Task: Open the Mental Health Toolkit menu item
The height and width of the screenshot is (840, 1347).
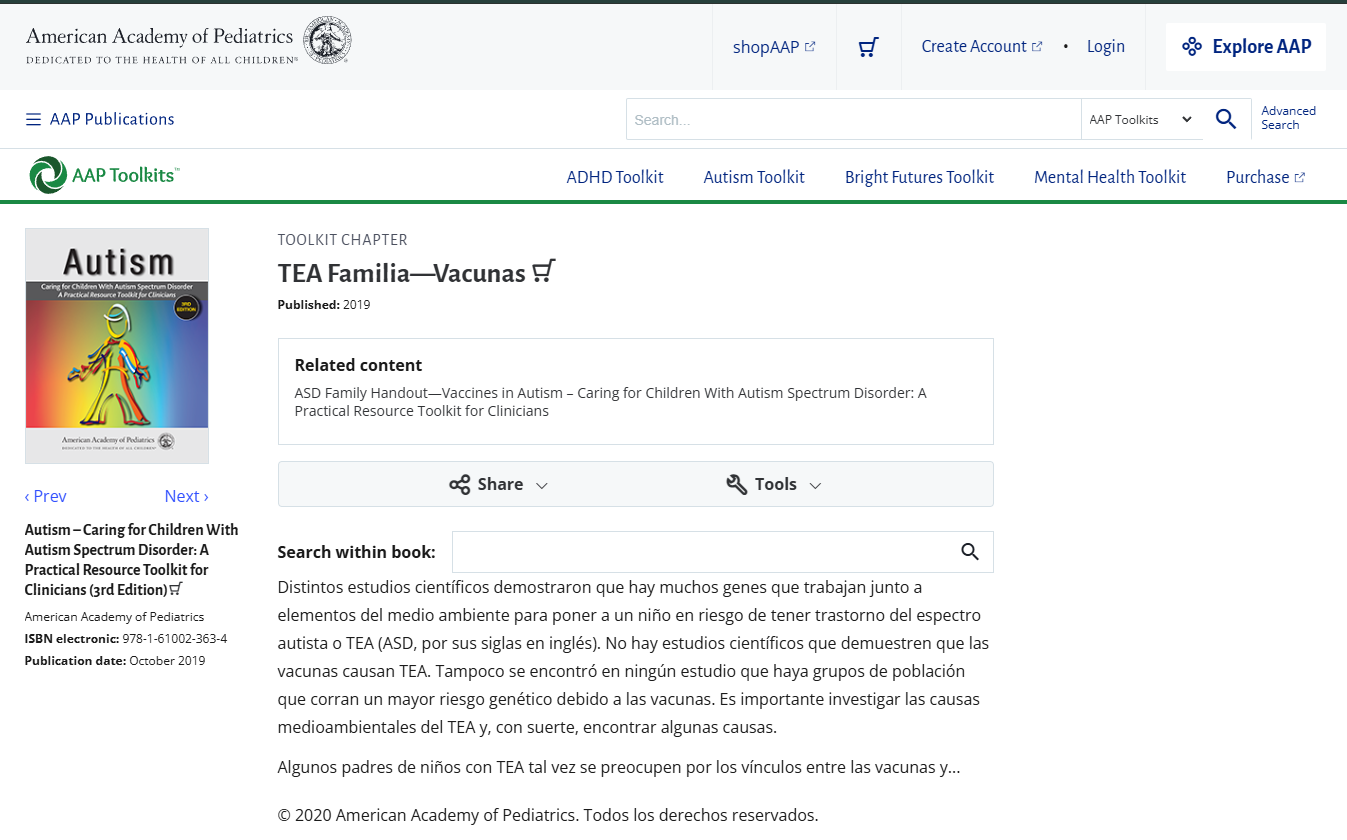Action: click(1110, 177)
